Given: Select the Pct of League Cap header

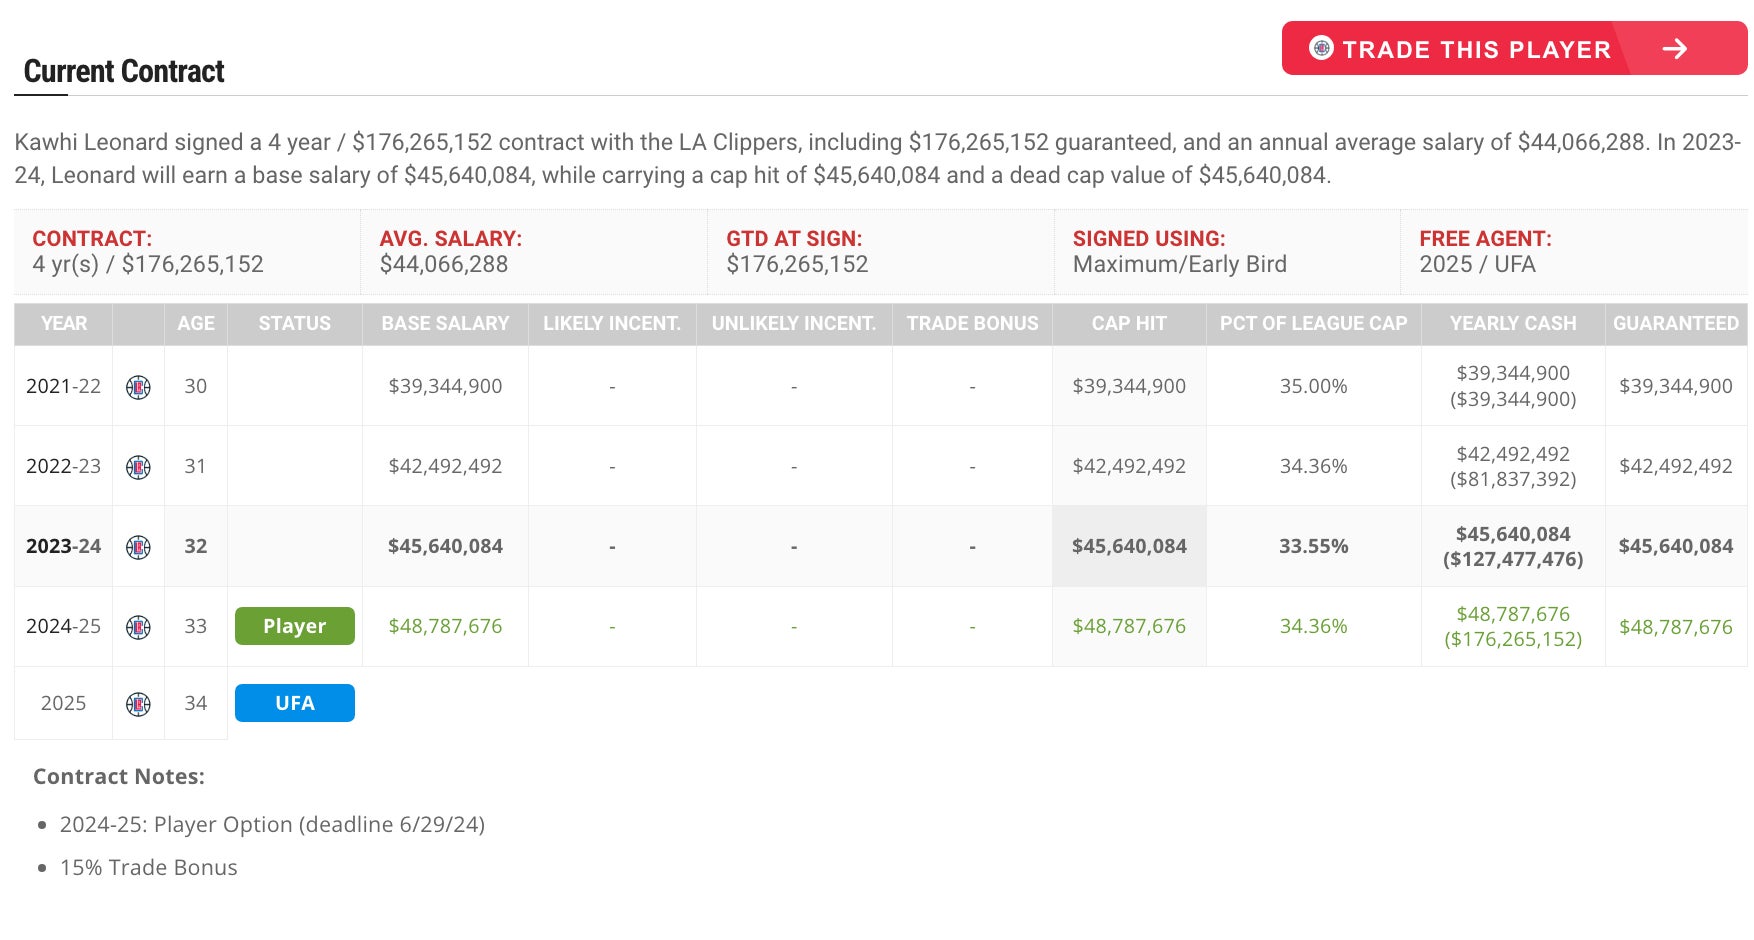Looking at the screenshot, I should point(1312,324).
